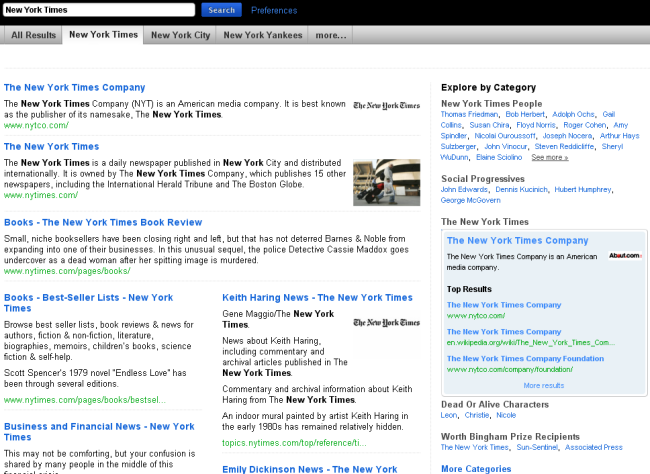This screenshot has width=650, height=474.
Task: Open Elaine Sciolino link
Action: pyautogui.click(x=499, y=157)
